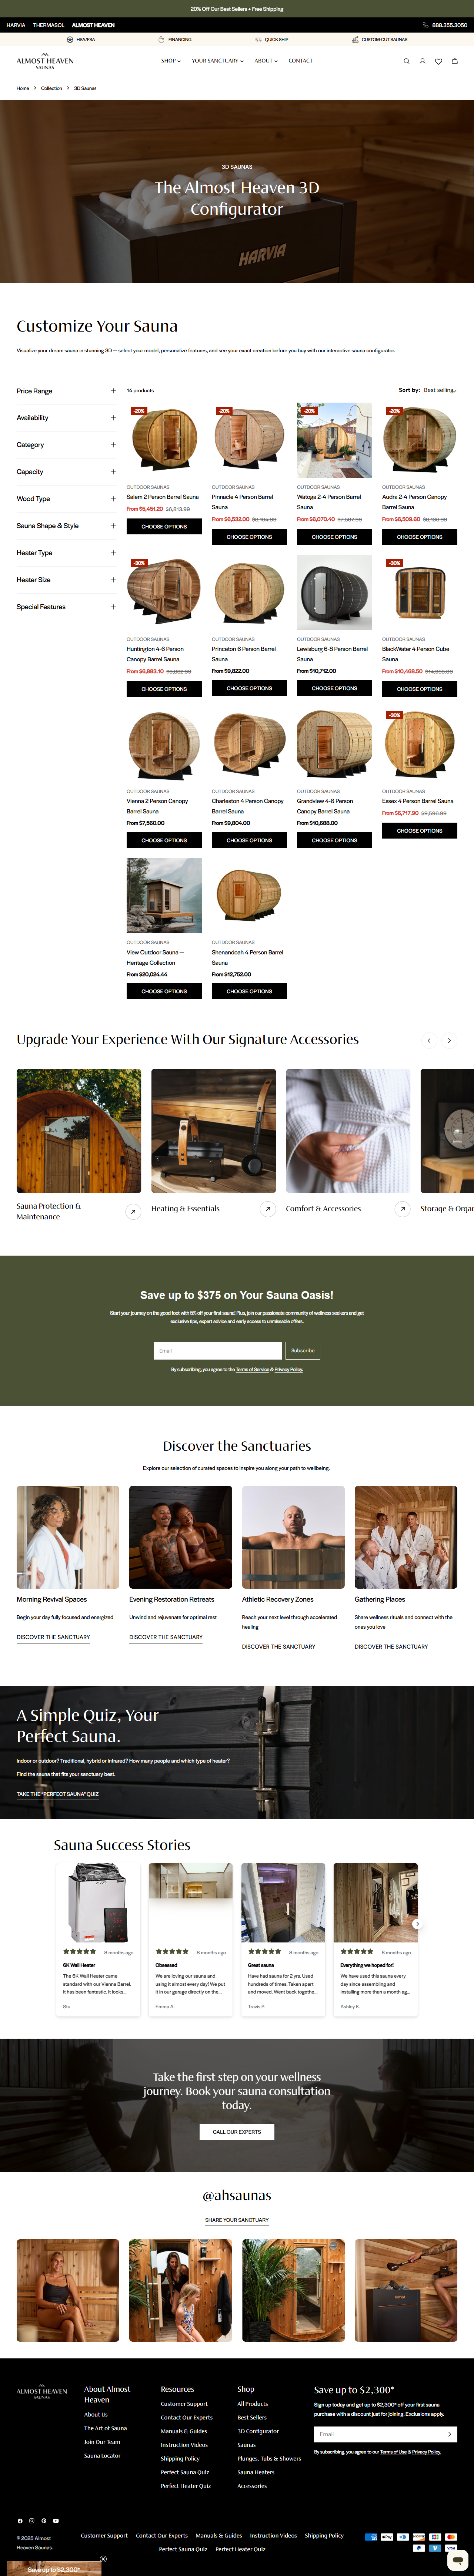The width and height of the screenshot is (474, 2576).
Task: Expand the Wood Type filter
Action: (66, 499)
